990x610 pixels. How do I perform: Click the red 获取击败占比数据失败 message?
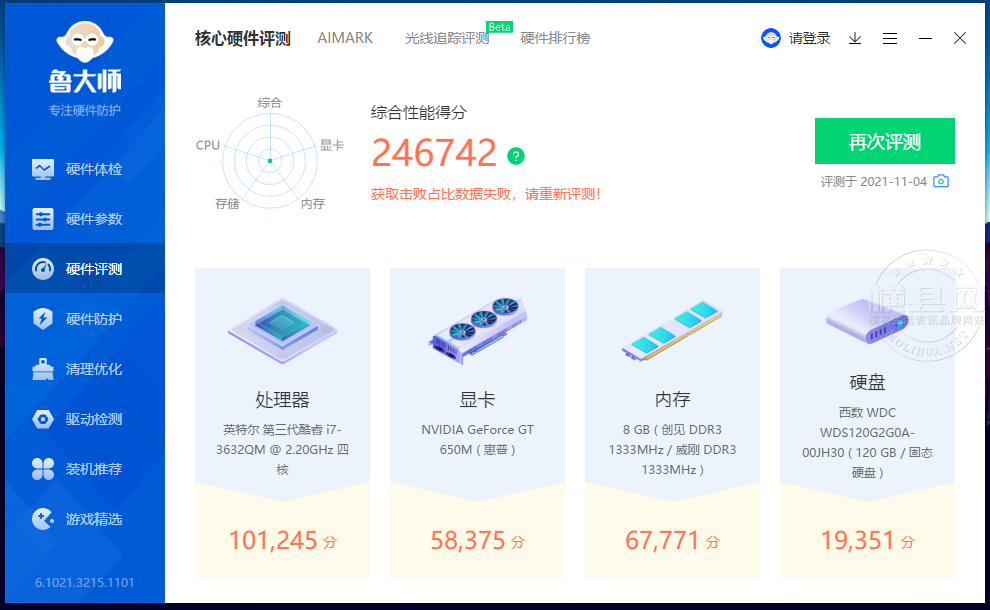486,194
